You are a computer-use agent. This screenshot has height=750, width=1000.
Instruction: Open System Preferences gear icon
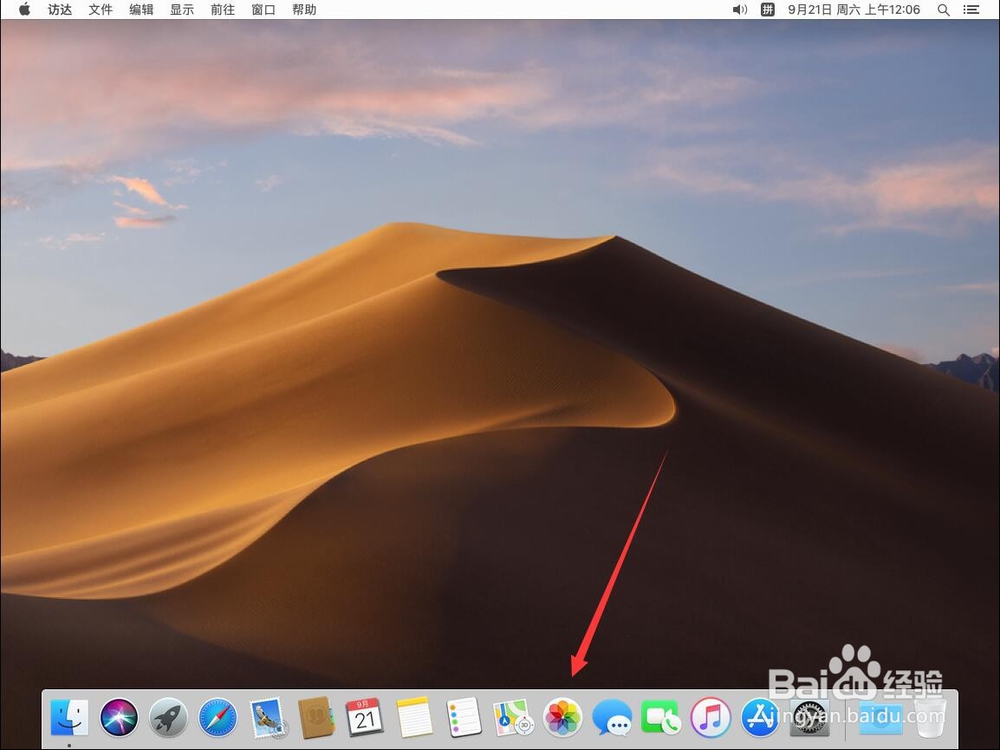(809, 717)
